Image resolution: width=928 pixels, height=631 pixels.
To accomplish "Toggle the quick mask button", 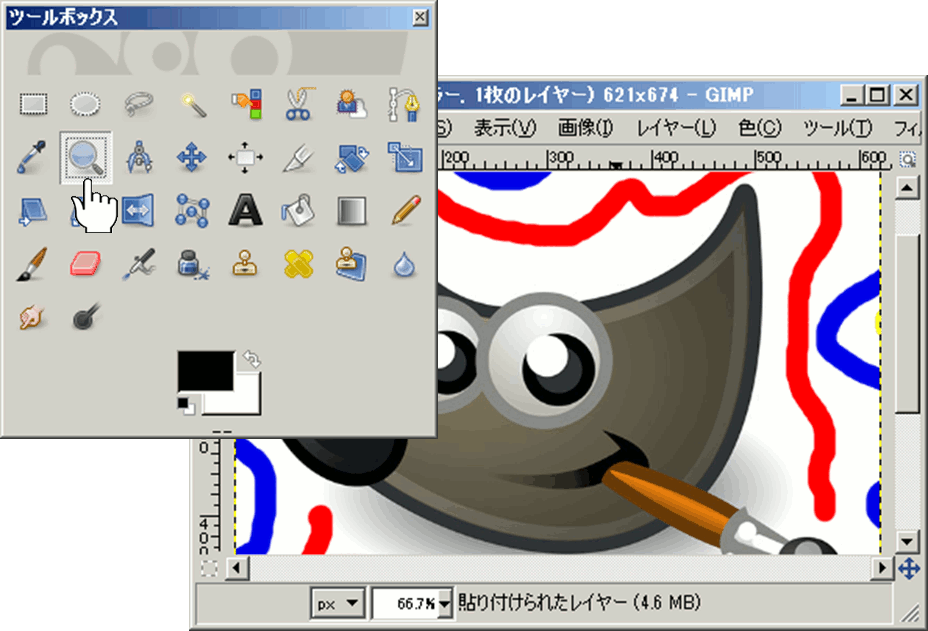I will coord(208,569).
